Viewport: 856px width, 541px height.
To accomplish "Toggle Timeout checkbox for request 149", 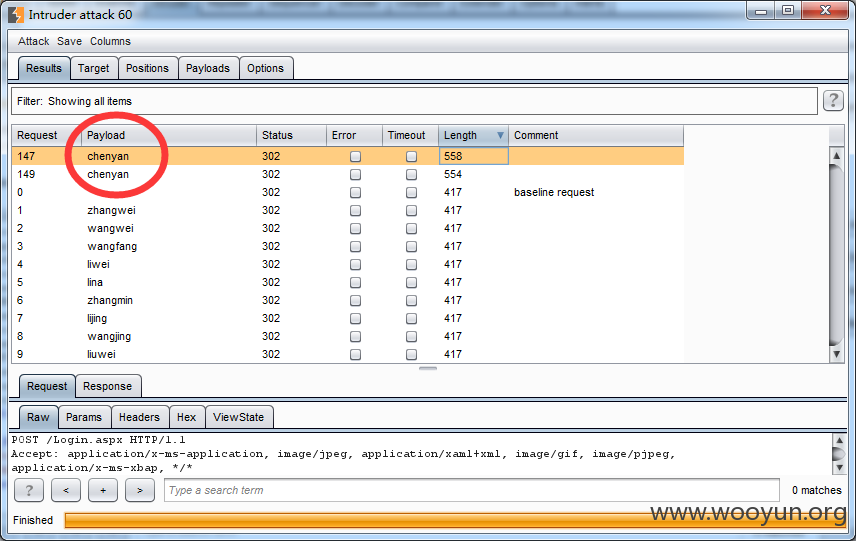I will tap(411, 175).
